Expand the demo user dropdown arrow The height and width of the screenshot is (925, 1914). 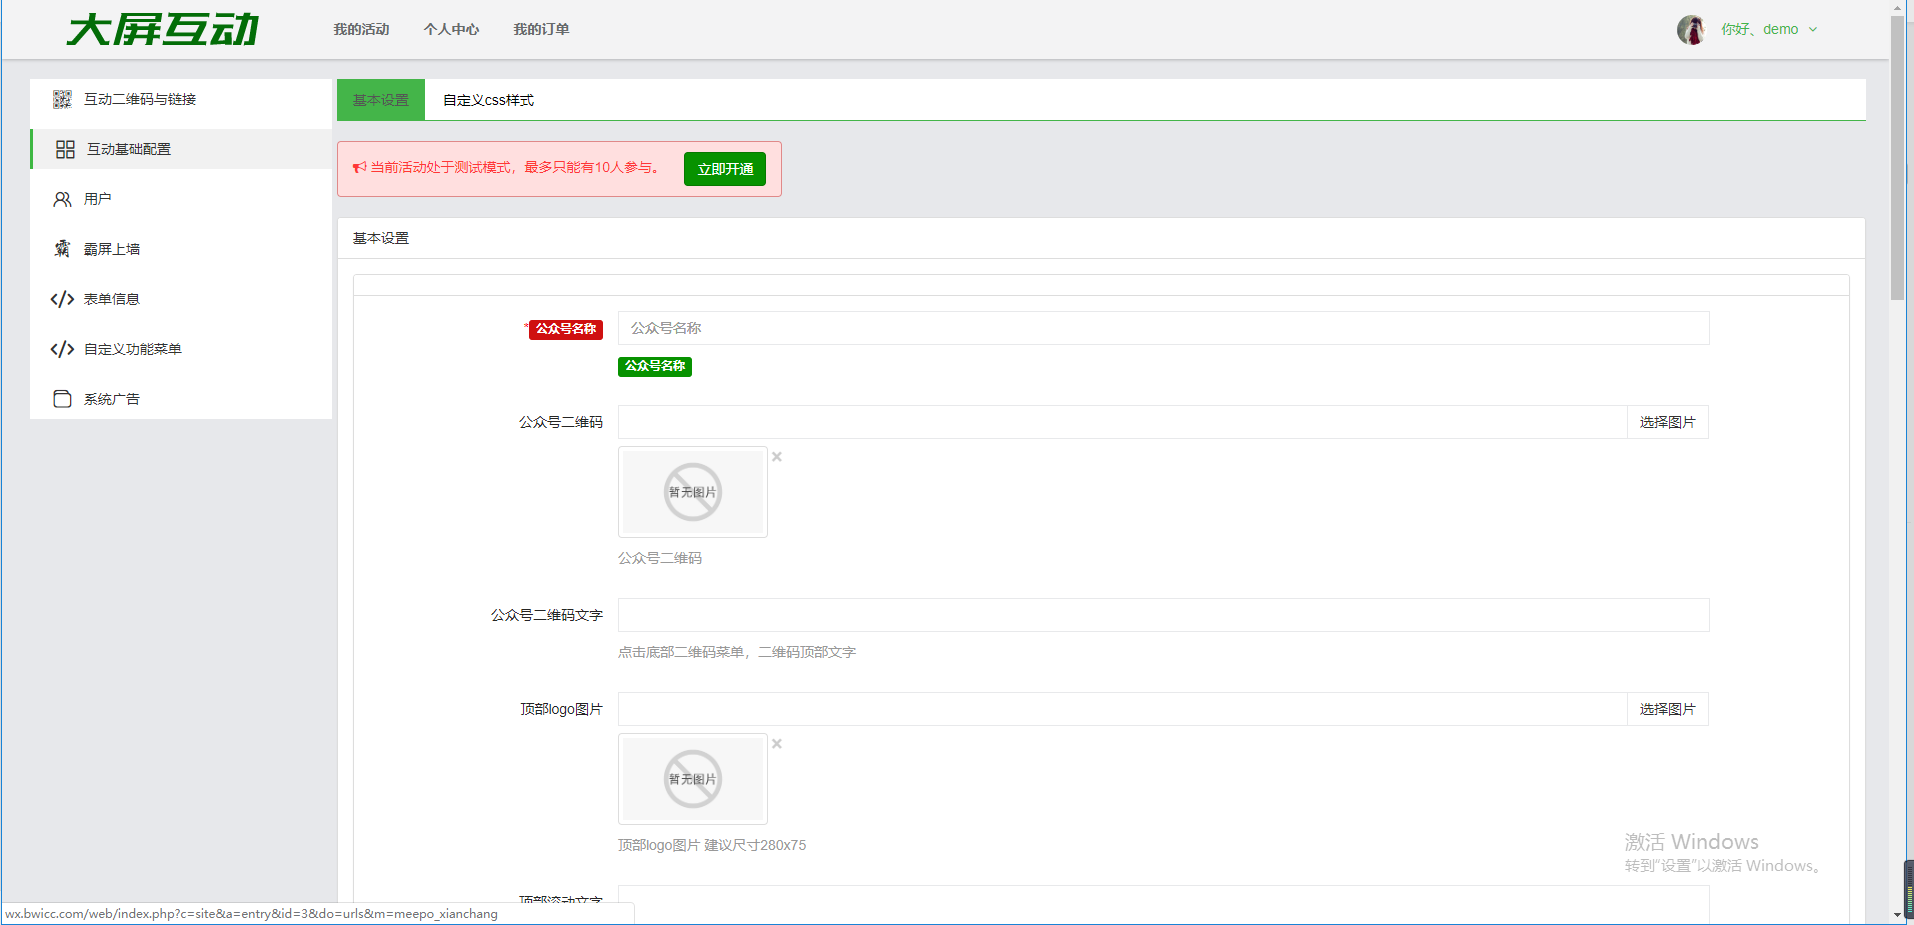[x=1813, y=30]
